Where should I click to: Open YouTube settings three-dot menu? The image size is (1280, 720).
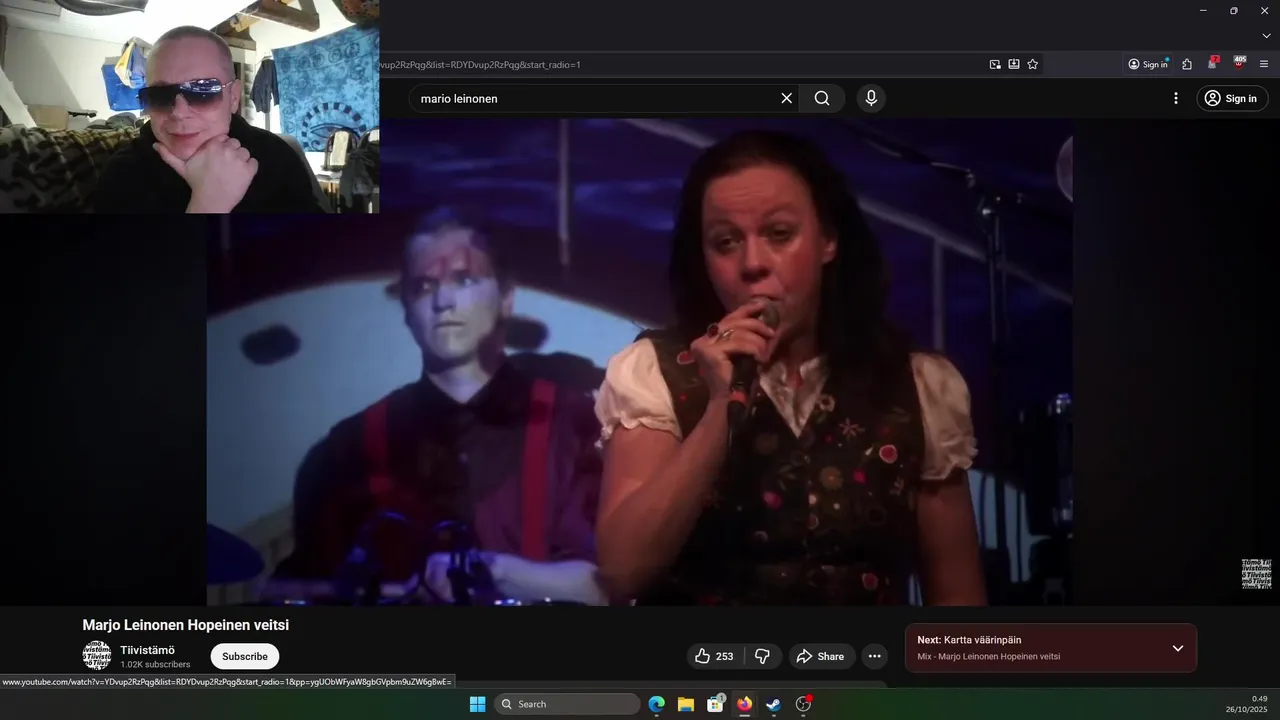point(1176,98)
